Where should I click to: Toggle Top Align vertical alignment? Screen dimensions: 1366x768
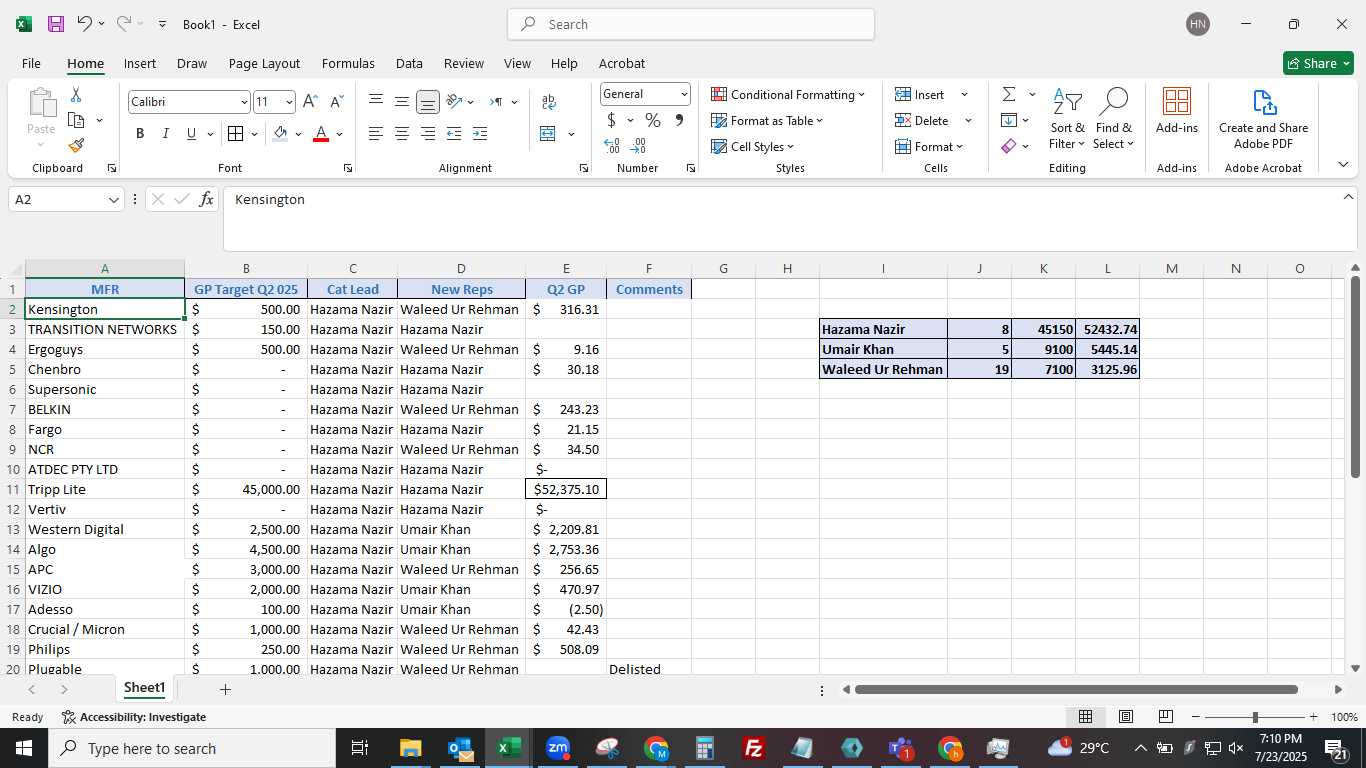coord(376,102)
